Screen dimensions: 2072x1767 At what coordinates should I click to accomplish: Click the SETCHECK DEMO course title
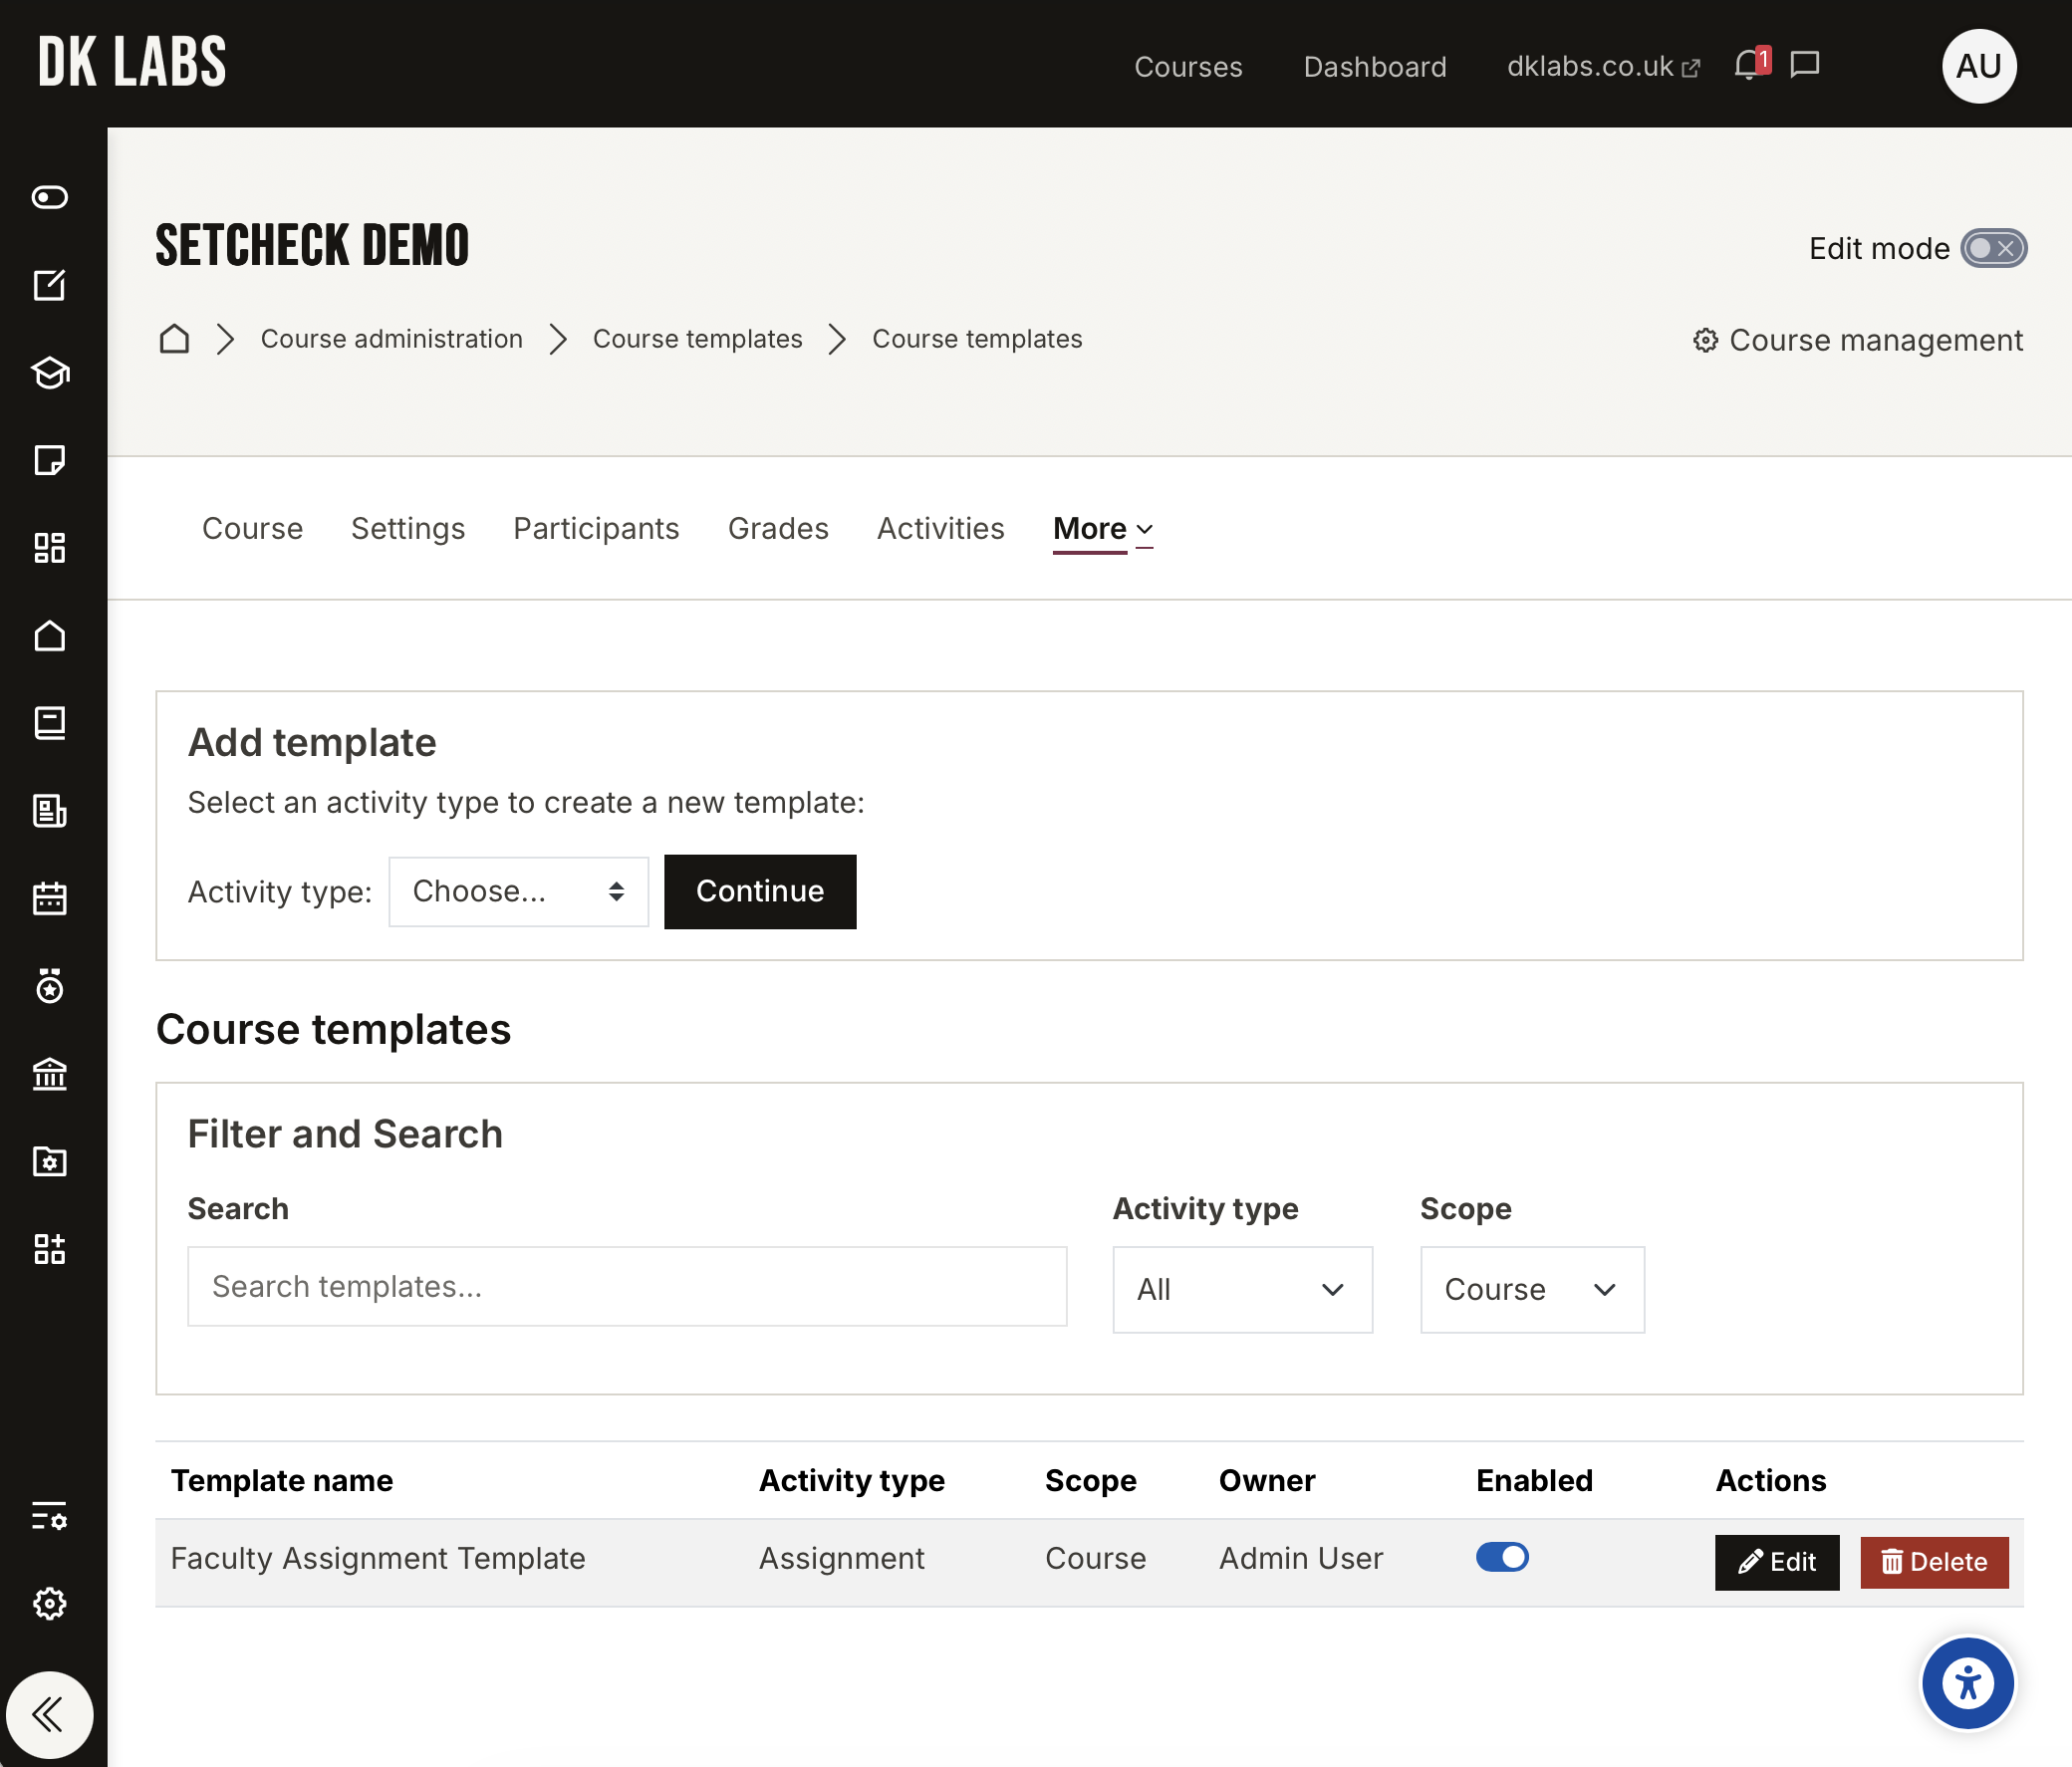(x=312, y=246)
